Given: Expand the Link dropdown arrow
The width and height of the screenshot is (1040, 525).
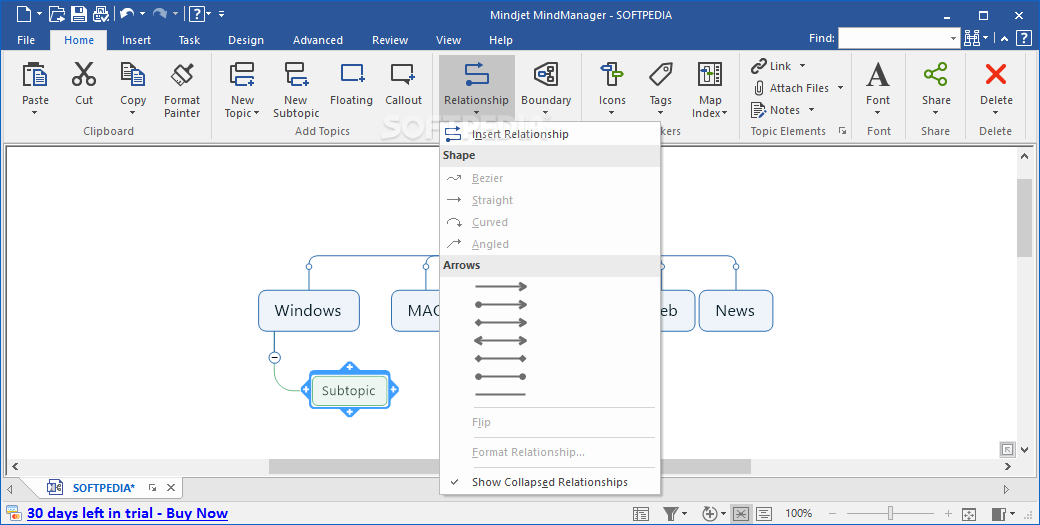Looking at the screenshot, I should coord(803,66).
